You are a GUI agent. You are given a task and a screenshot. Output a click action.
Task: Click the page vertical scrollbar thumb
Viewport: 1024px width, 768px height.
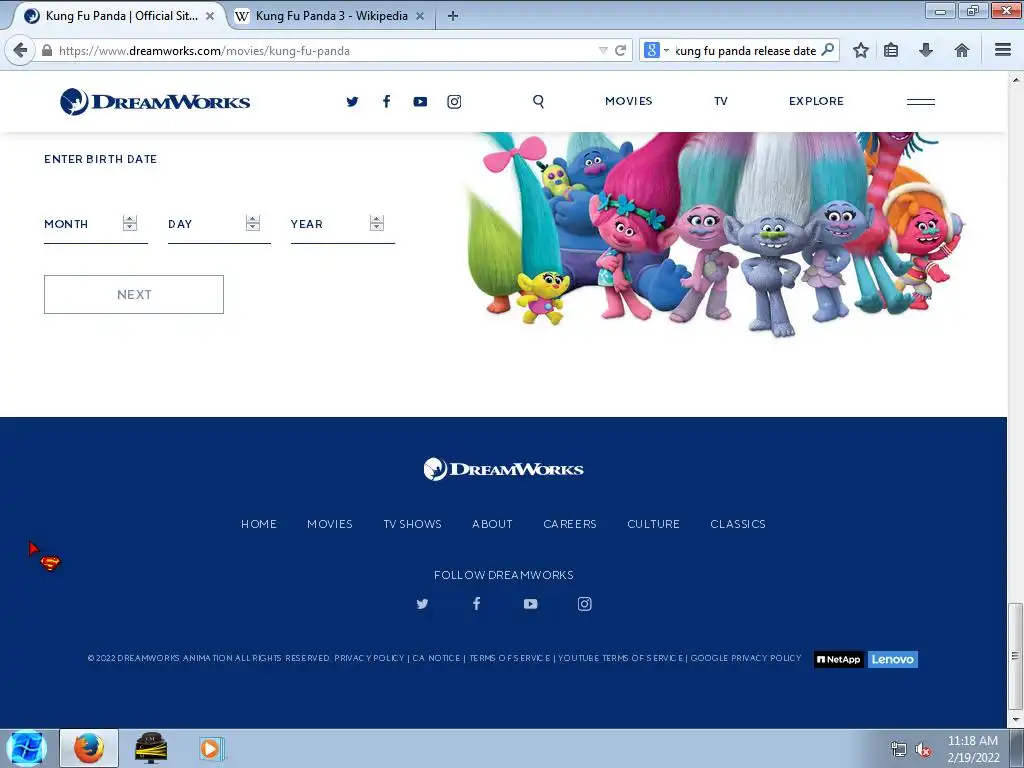(x=1015, y=656)
